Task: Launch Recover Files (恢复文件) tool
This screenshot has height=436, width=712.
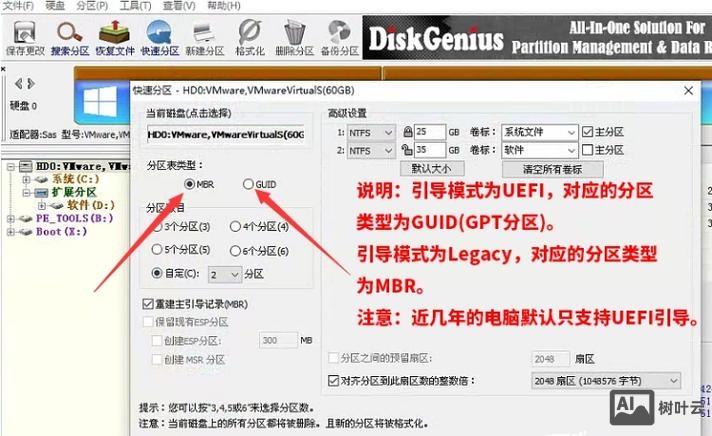Action: [x=115, y=38]
